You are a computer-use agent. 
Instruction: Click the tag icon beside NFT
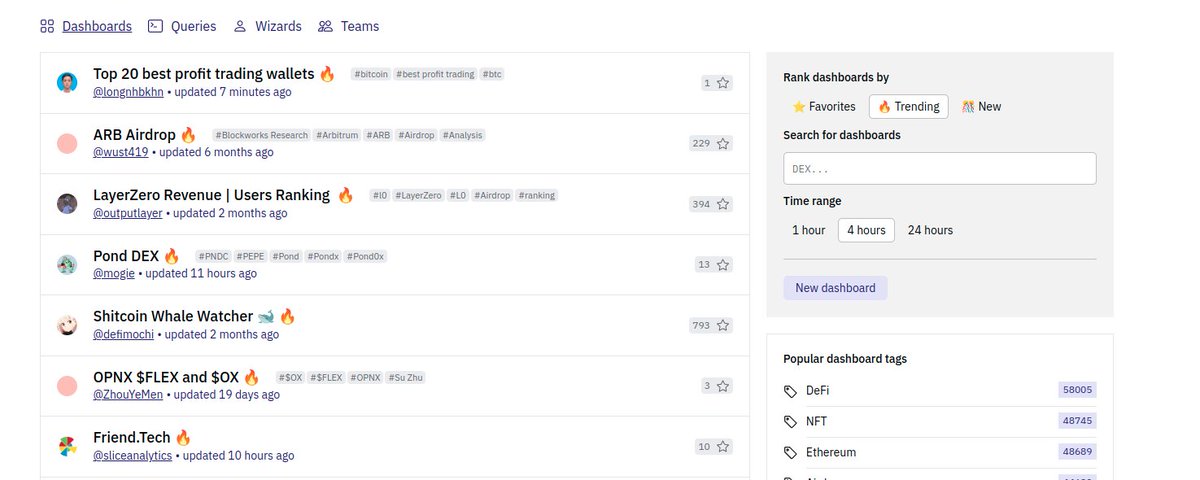tap(790, 421)
